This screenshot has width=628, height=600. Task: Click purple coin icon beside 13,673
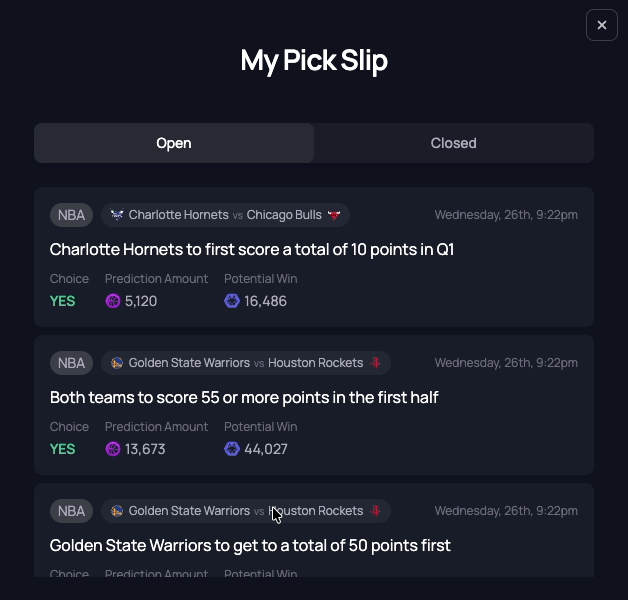[x=113, y=449]
